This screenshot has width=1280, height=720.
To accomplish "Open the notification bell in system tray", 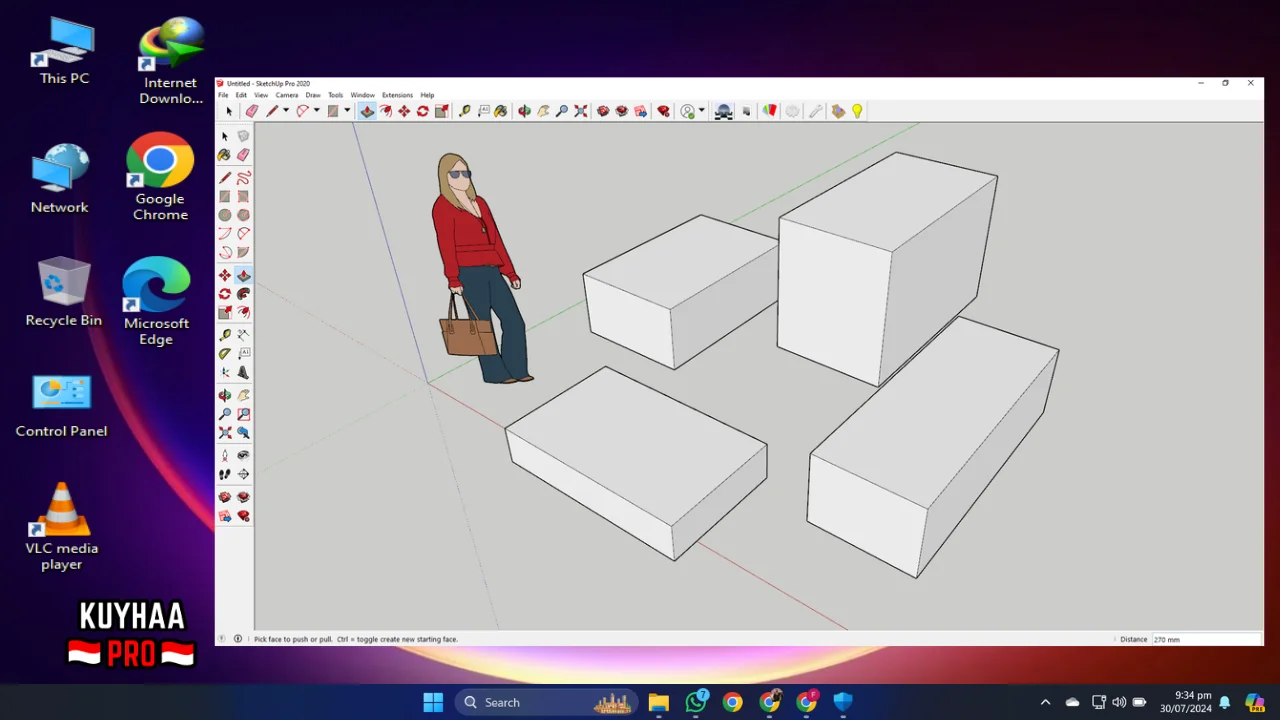I will 1224,702.
